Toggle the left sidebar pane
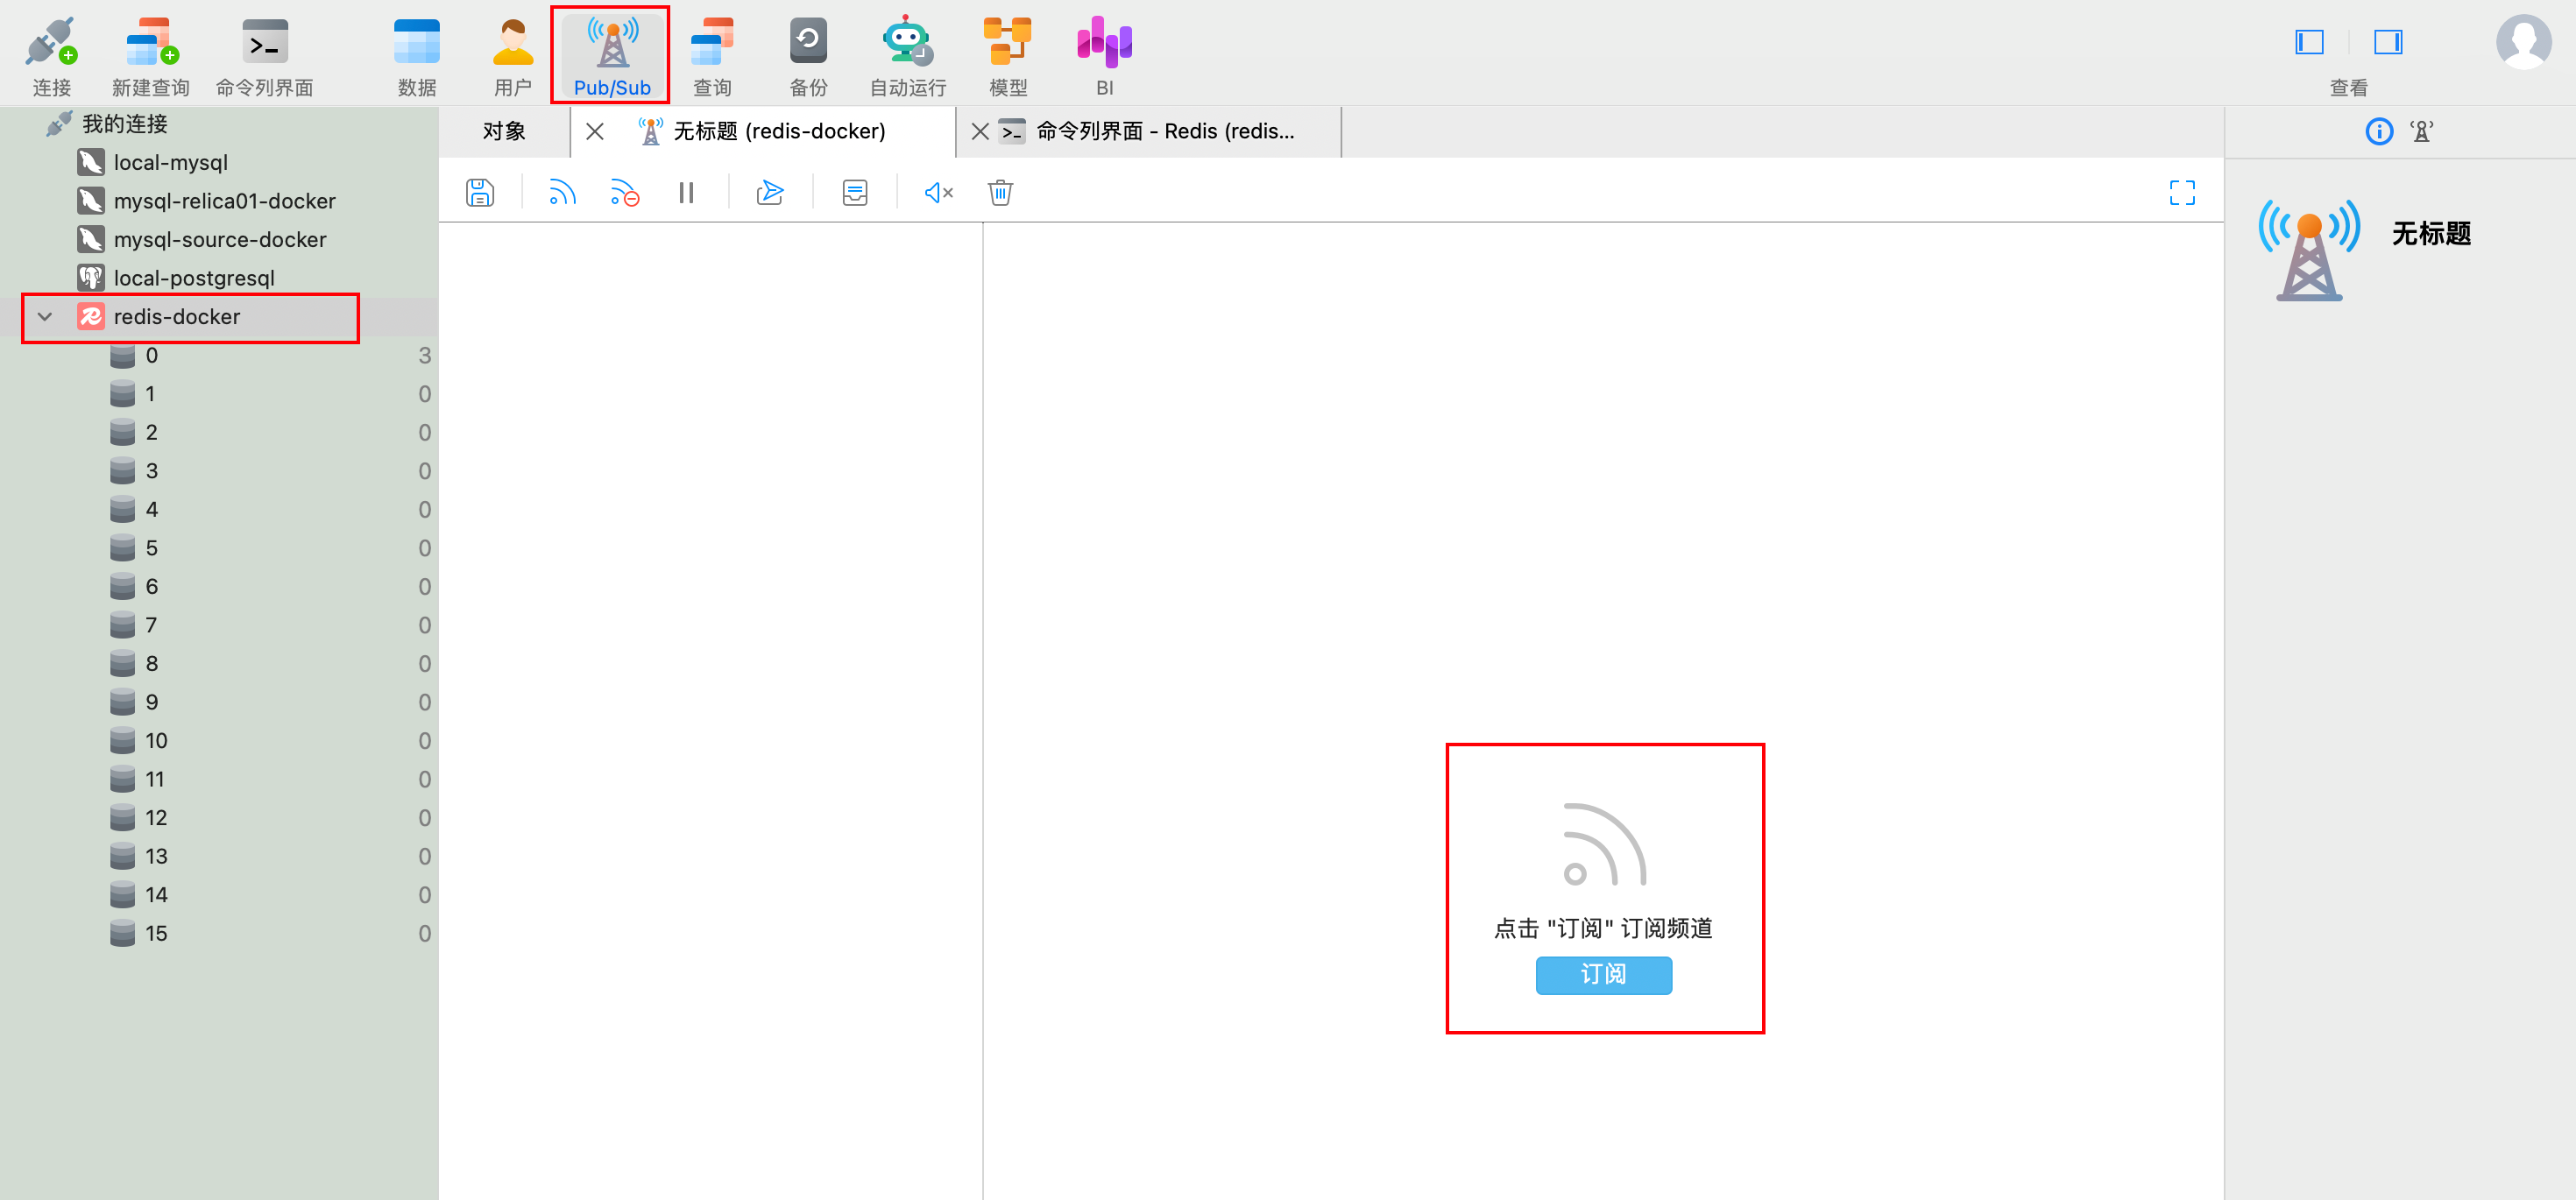This screenshot has height=1200, width=2576. point(2309,42)
